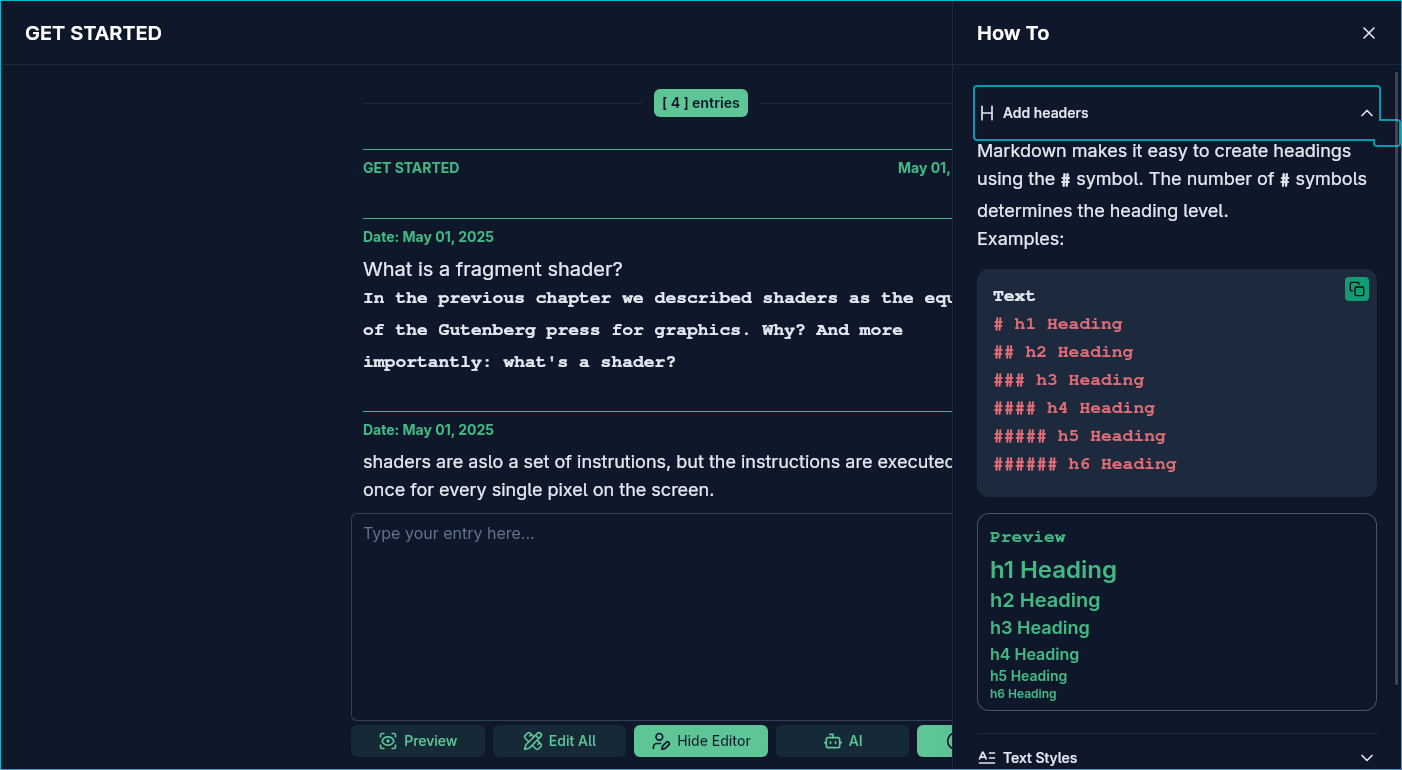Viewport: 1402px width, 770px height.
Task: Toggle the Hide Editor button
Action: (x=701, y=741)
